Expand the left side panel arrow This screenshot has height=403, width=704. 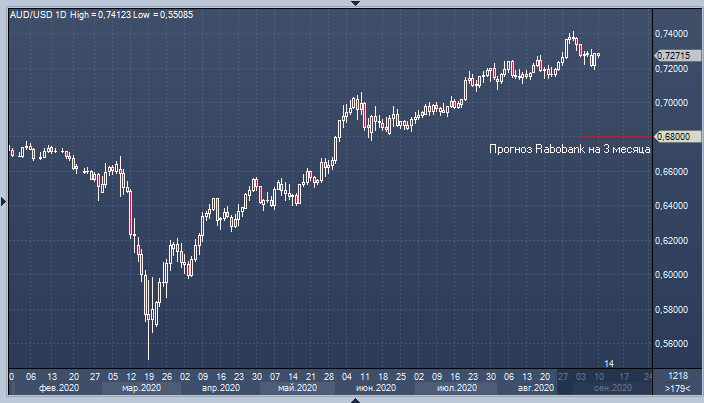tap(3, 202)
